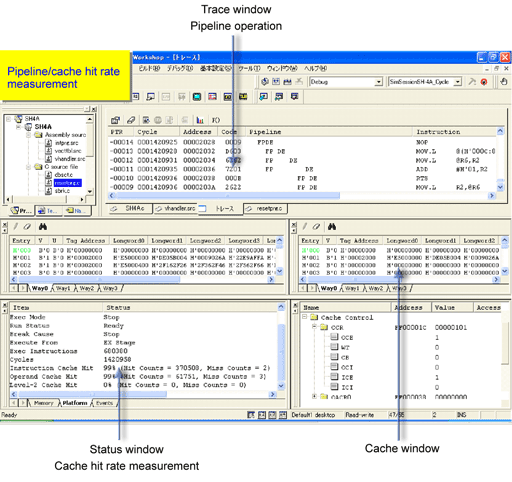Image resolution: width=512 pixels, height=482 pixels.
Task: Click the hand icon at toolbar's far right
Action: point(504,81)
